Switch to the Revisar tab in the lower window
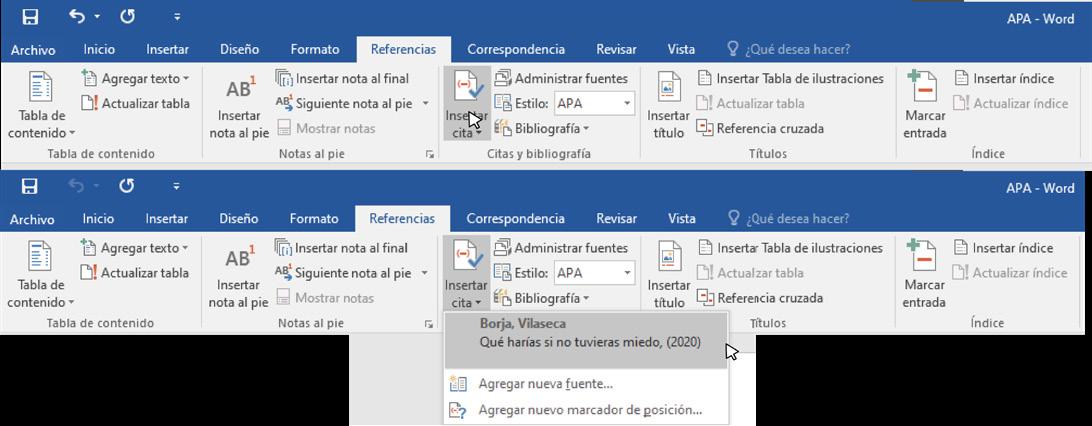The width and height of the screenshot is (1092, 426). (x=616, y=219)
